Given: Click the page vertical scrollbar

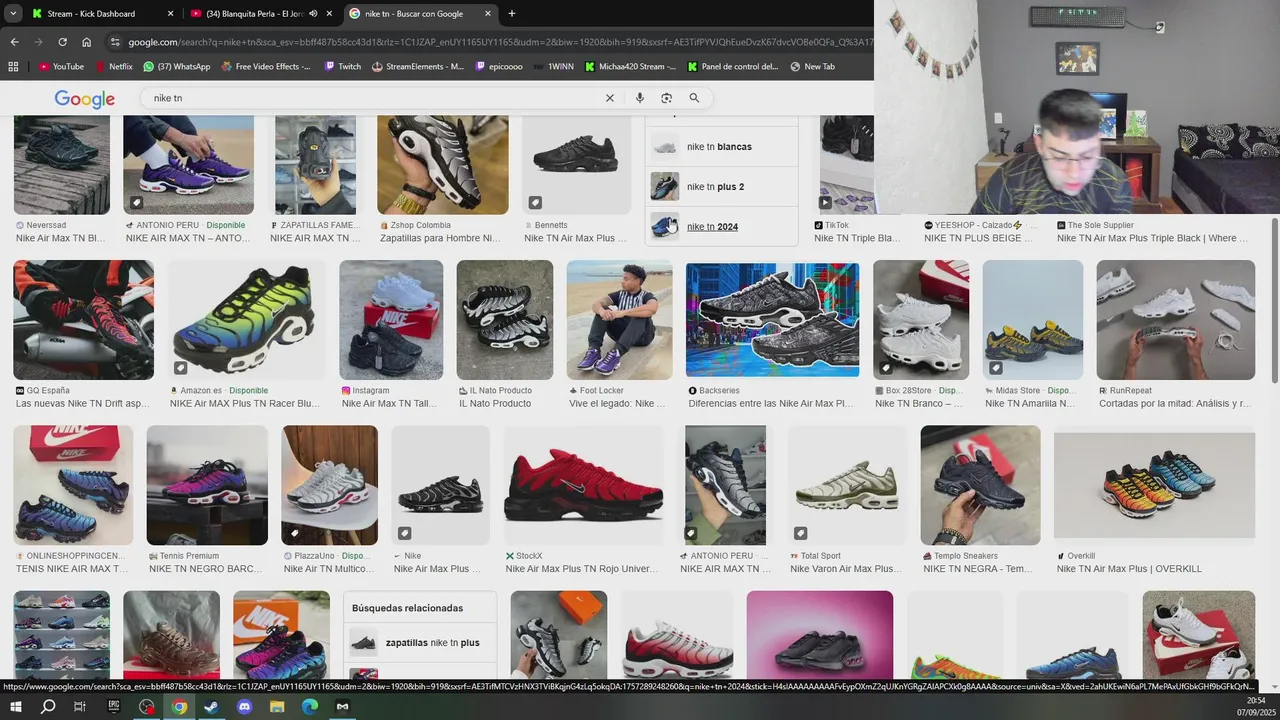Looking at the screenshot, I should 1274,300.
